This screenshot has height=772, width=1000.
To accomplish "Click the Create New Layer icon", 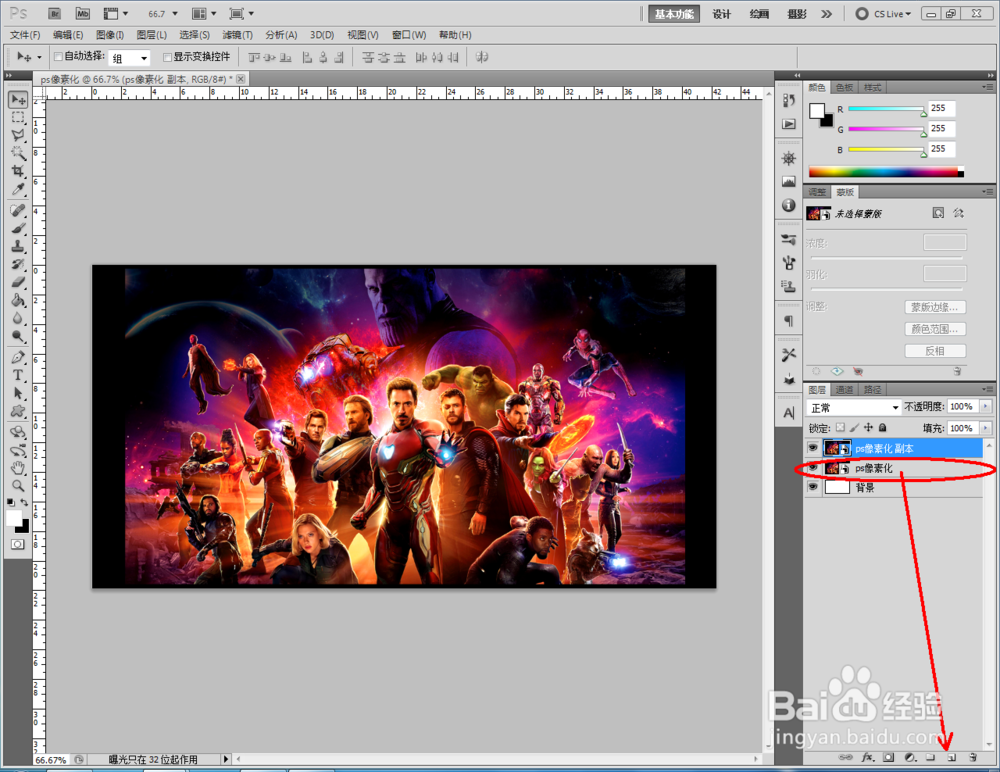I will coord(951,757).
